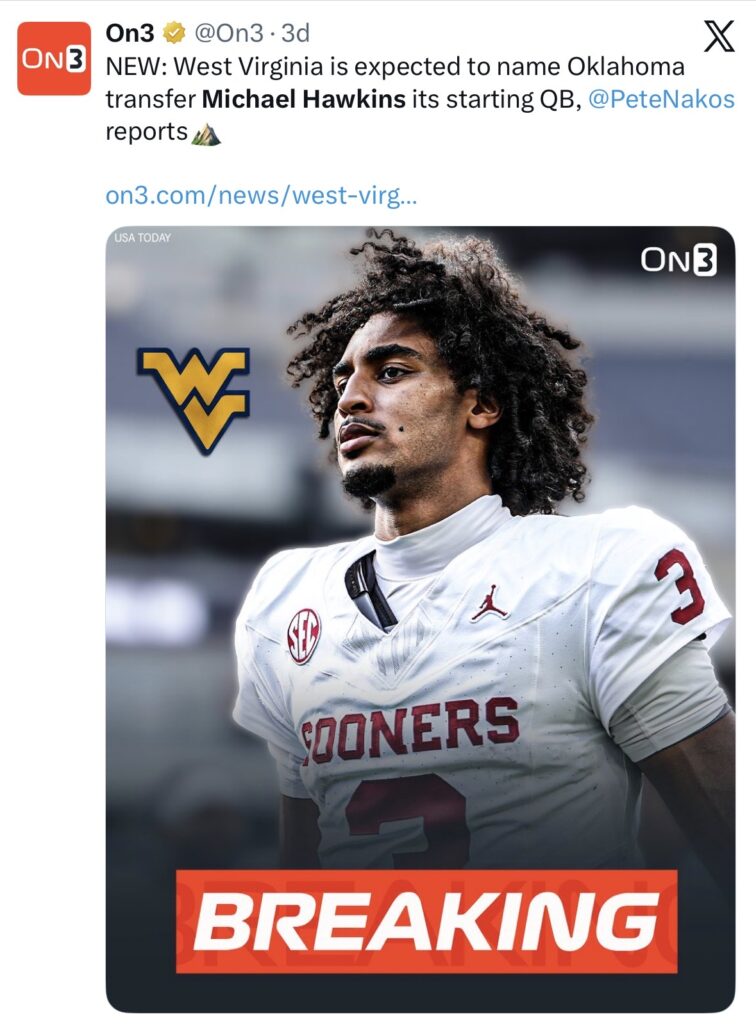Click the X logo icon

pos(719,36)
